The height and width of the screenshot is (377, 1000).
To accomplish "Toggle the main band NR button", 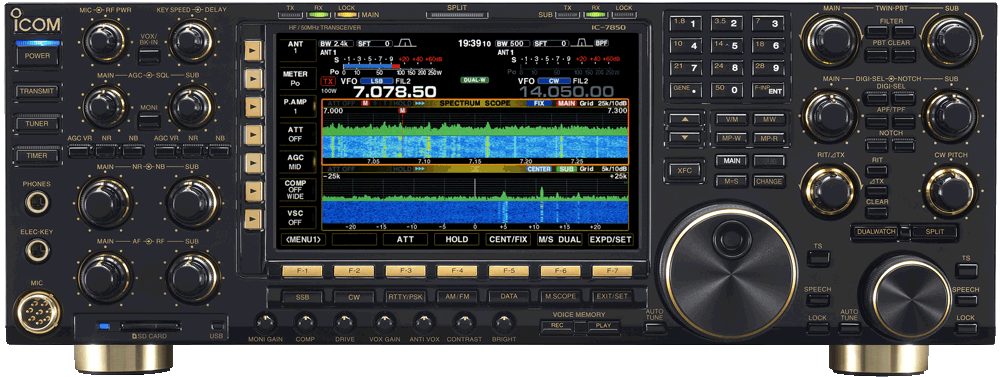I will click(x=107, y=151).
